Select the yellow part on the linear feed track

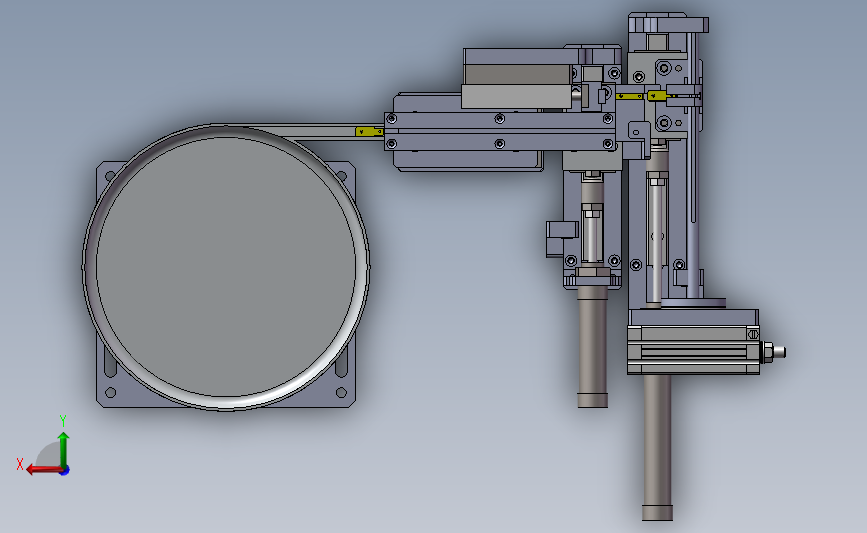click(x=369, y=132)
